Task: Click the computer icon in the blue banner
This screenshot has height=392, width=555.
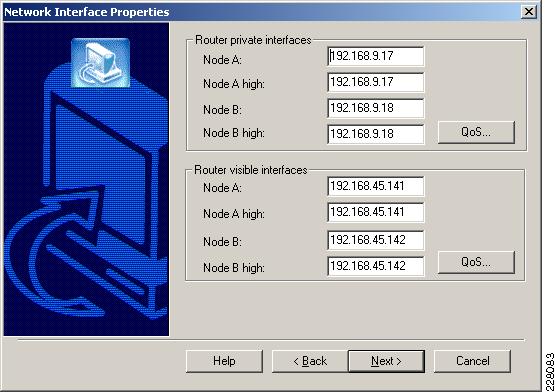Action: (x=101, y=63)
